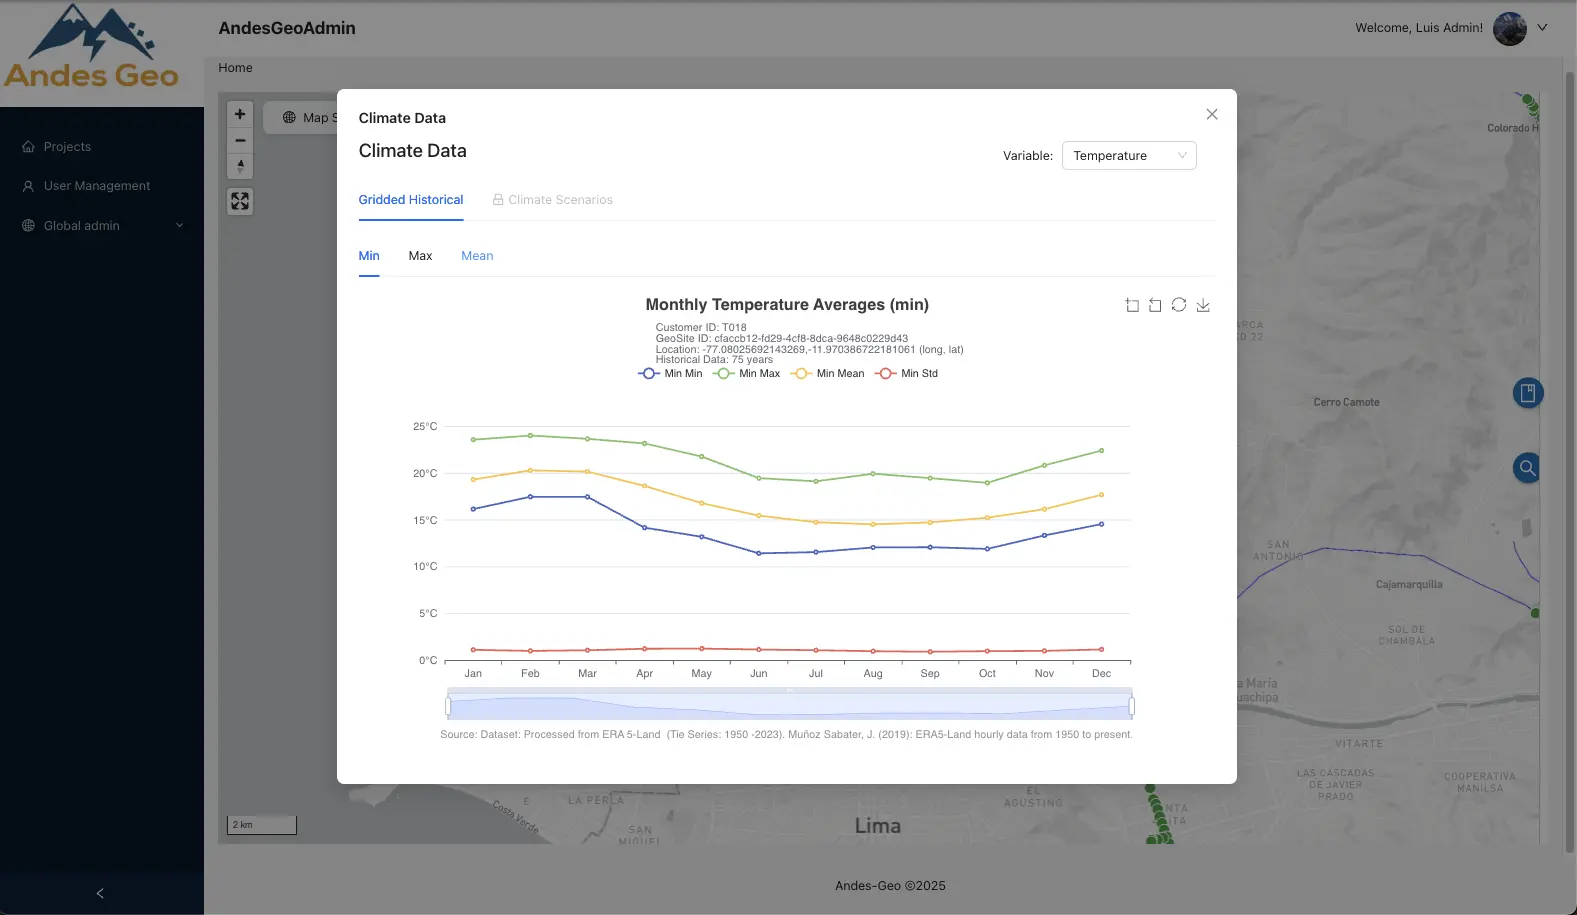Click the Jan point on Min Min line
The width and height of the screenshot is (1577, 915).
[x=473, y=509]
